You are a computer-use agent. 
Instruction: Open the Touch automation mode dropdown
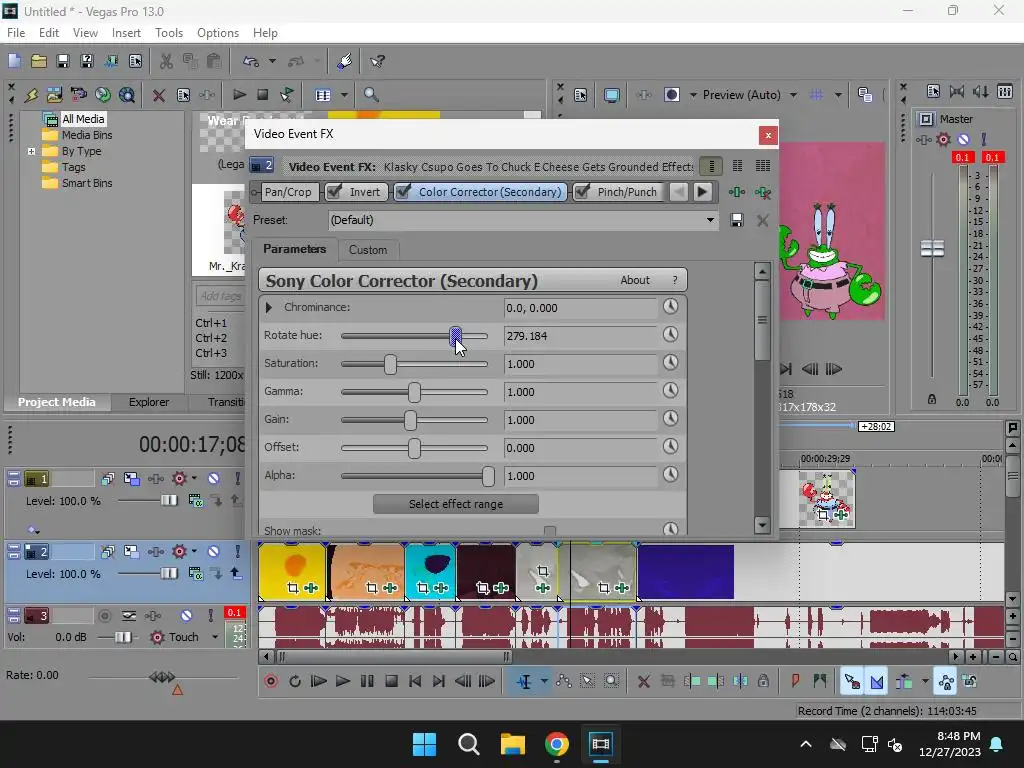[x=214, y=637]
